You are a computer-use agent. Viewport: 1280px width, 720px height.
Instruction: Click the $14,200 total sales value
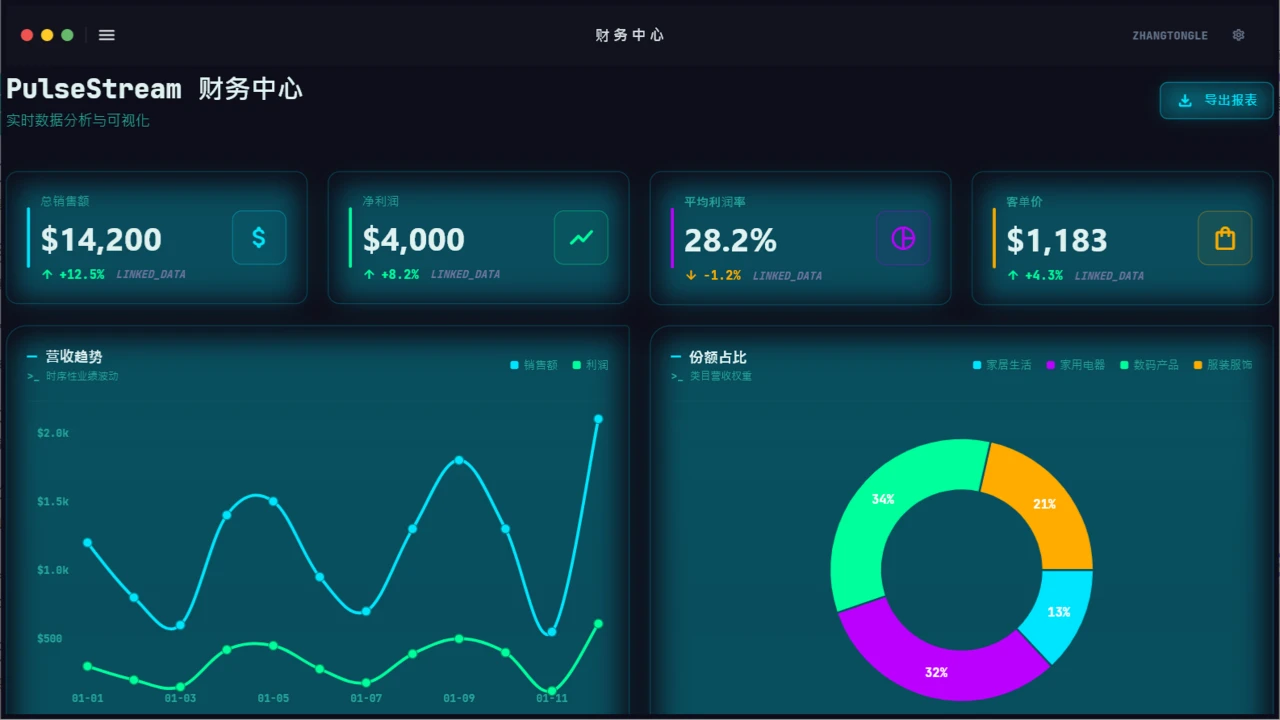tap(101, 240)
